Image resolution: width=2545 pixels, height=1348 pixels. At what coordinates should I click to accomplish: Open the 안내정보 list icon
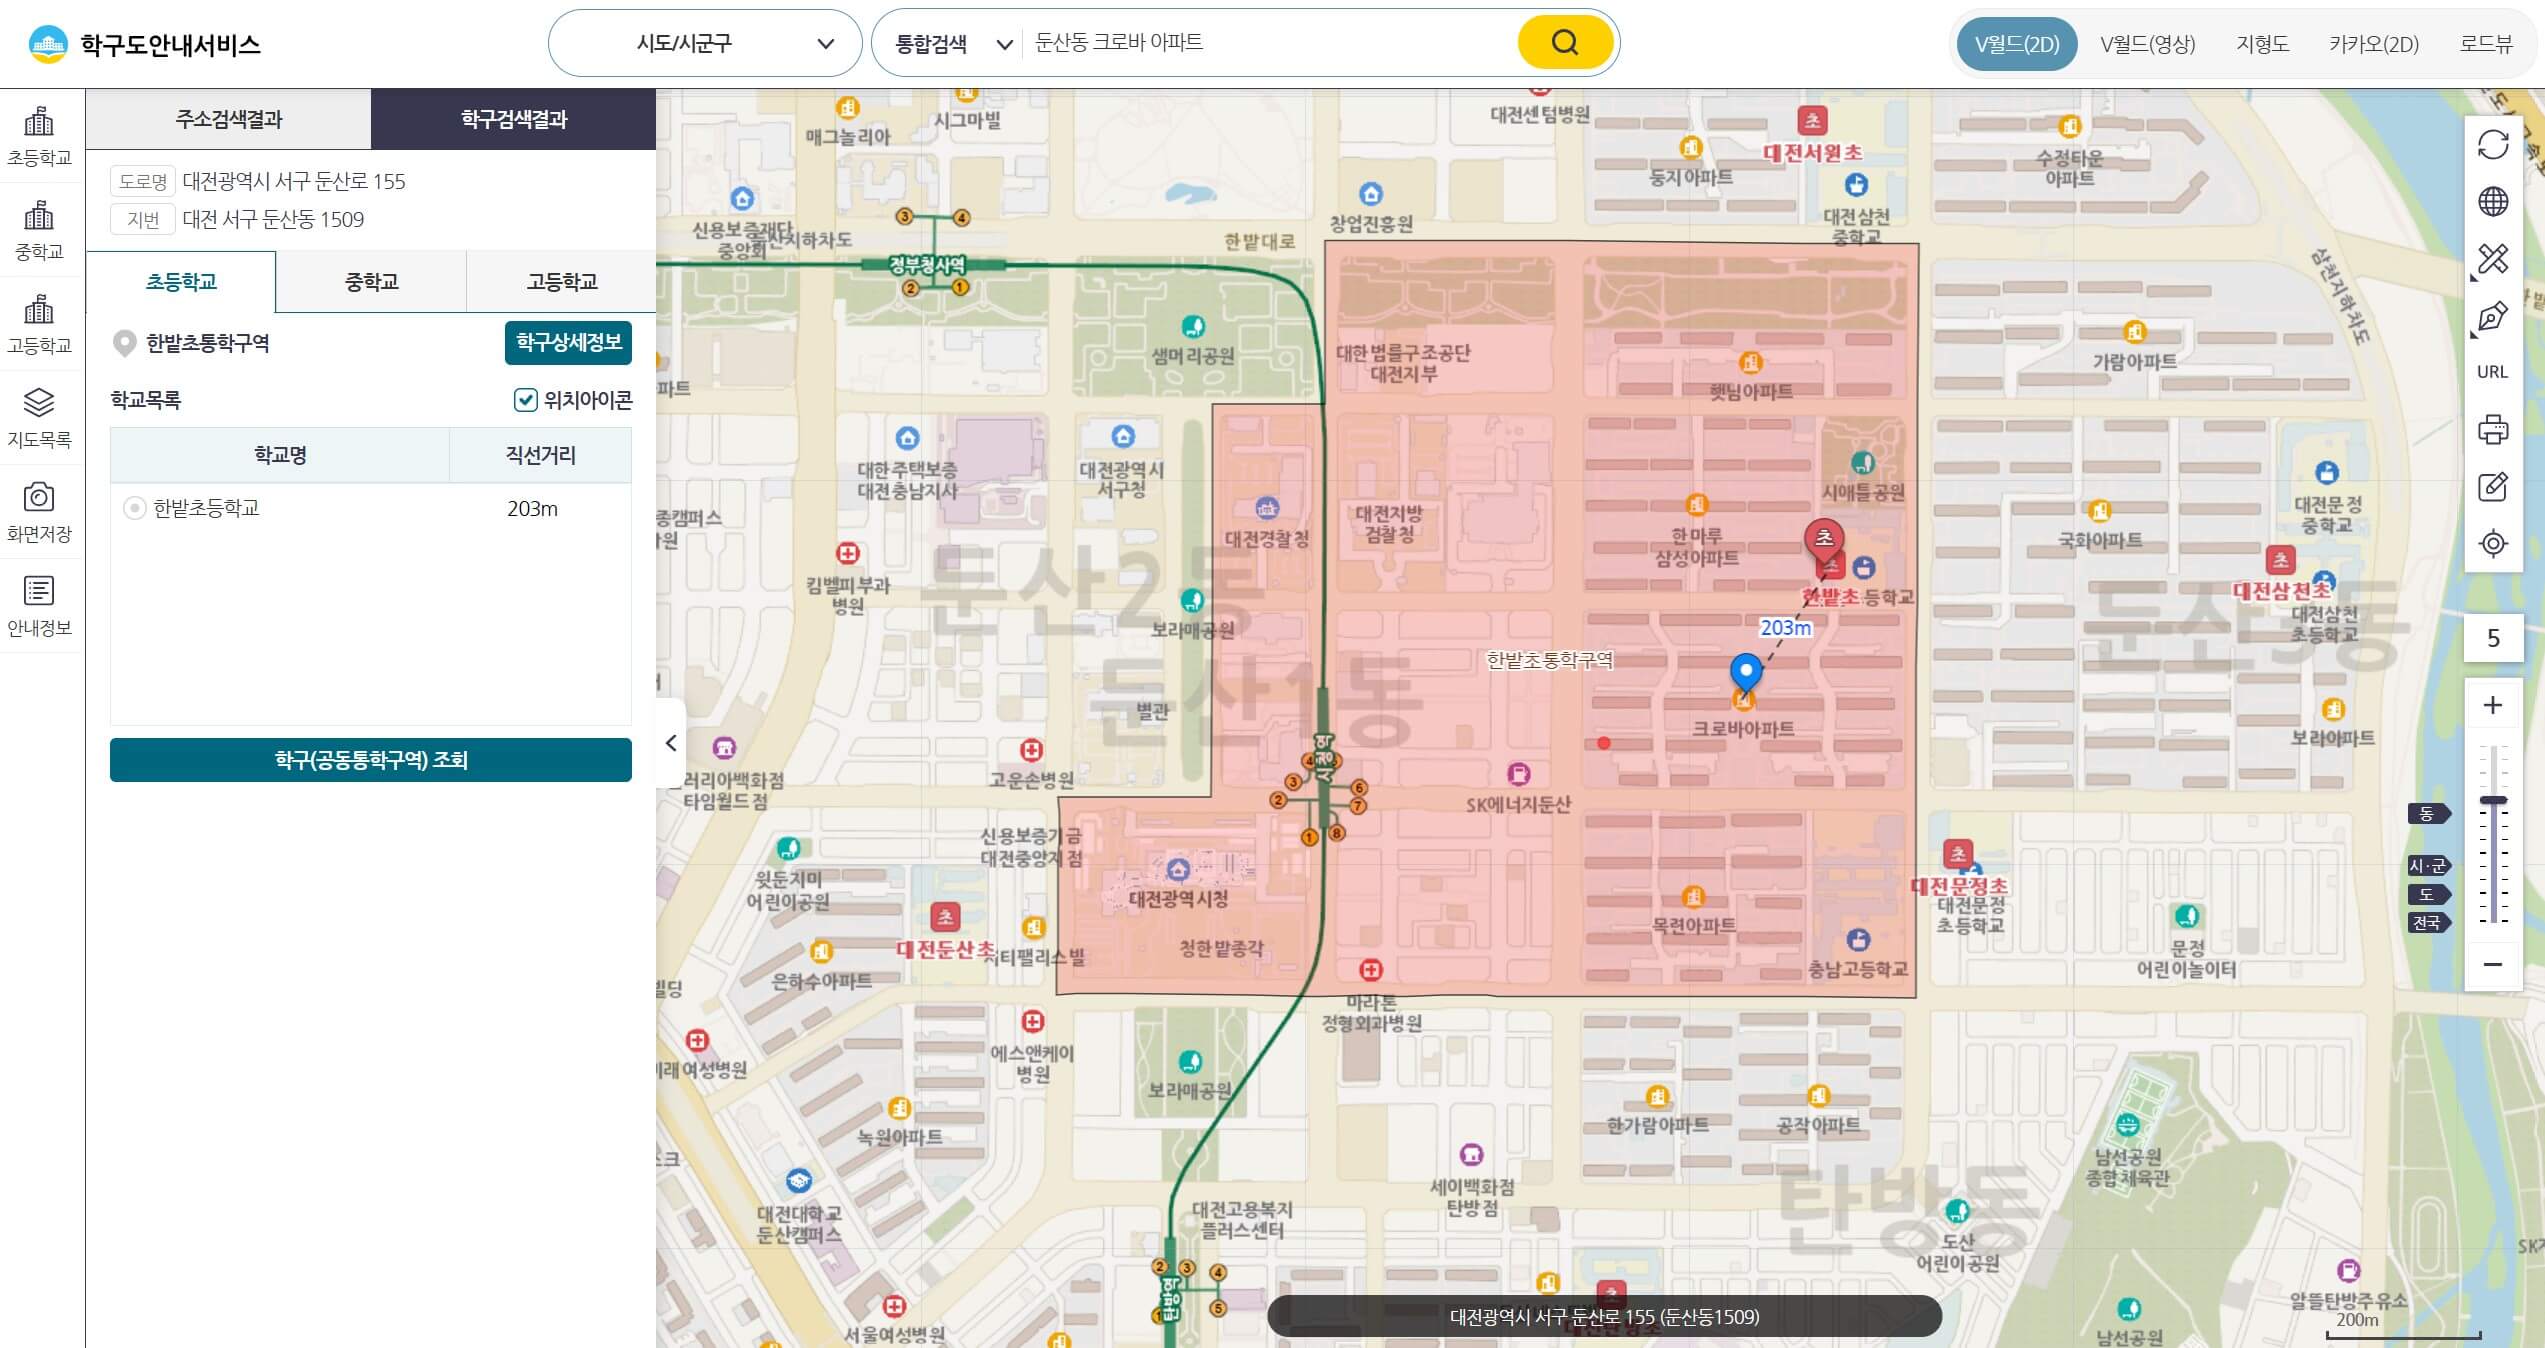39,604
